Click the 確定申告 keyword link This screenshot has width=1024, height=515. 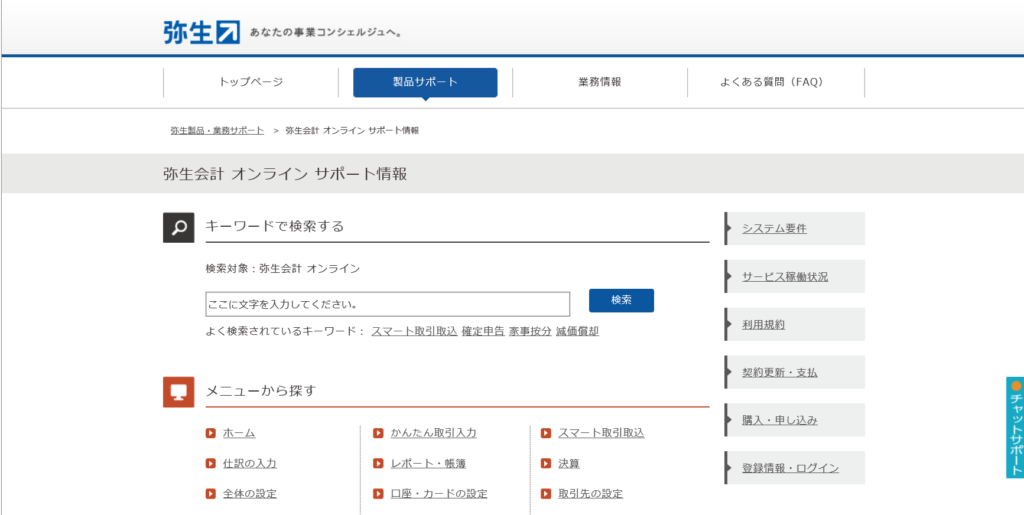(483, 331)
